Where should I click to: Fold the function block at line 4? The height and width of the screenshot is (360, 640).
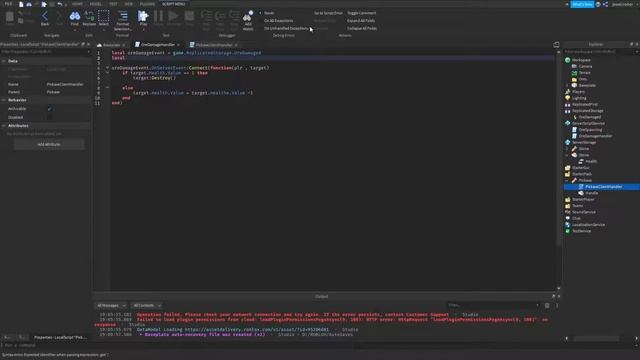pyautogui.click(x=107, y=68)
